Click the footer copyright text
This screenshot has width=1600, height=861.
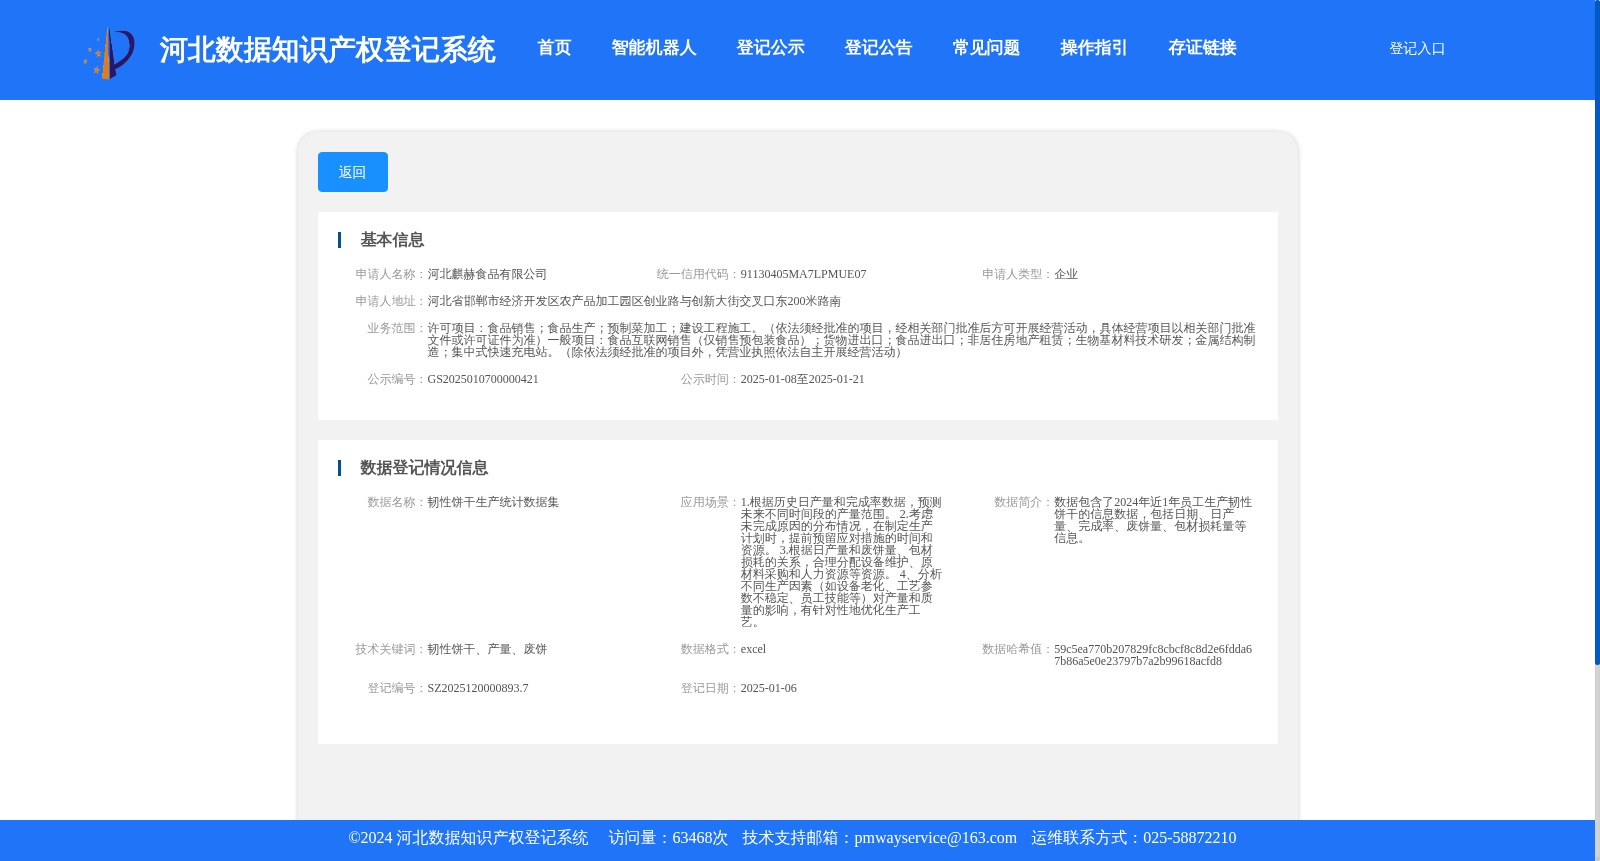pyautogui.click(x=468, y=838)
